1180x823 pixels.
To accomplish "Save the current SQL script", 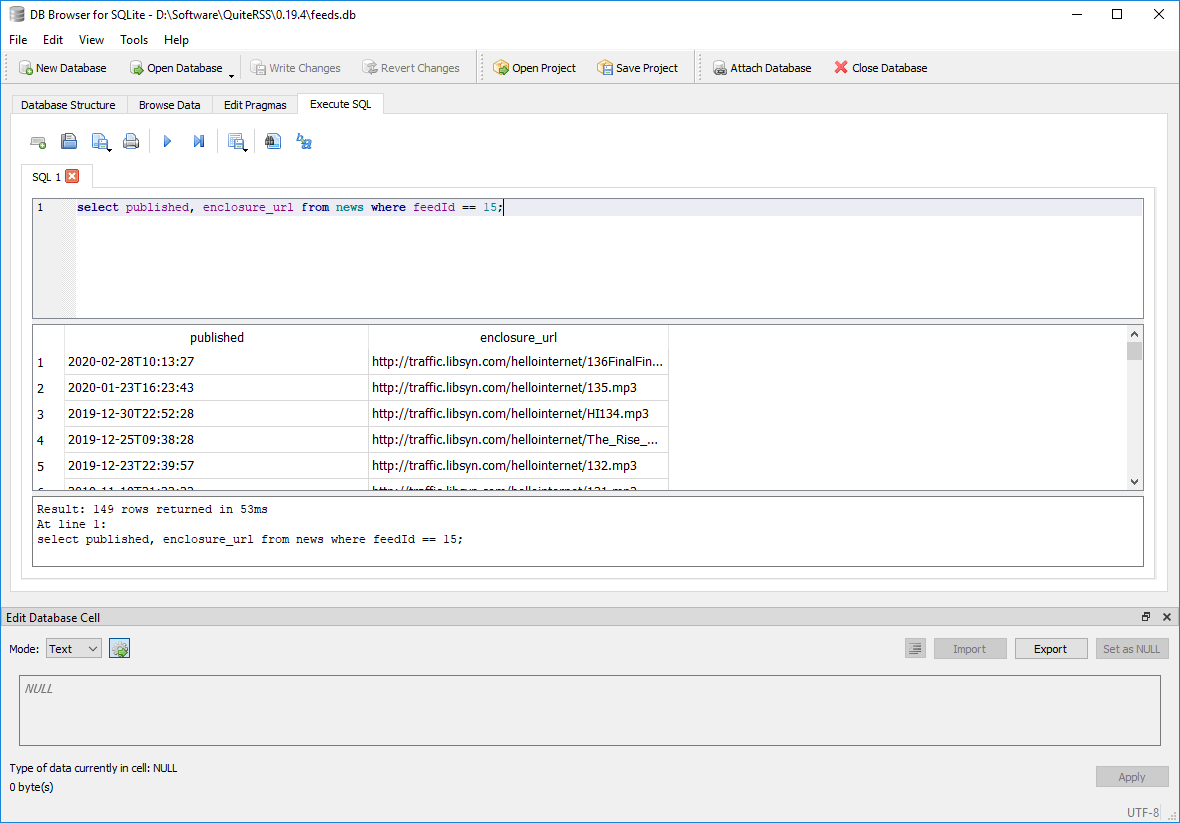I will (x=99, y=140).
